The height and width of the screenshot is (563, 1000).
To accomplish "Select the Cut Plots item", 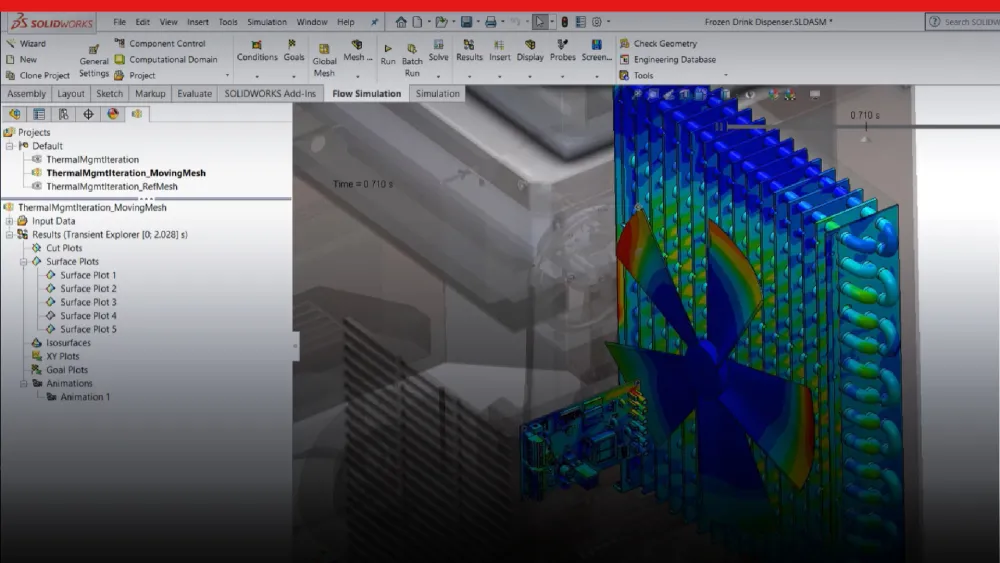I will (x=64, y=248).
